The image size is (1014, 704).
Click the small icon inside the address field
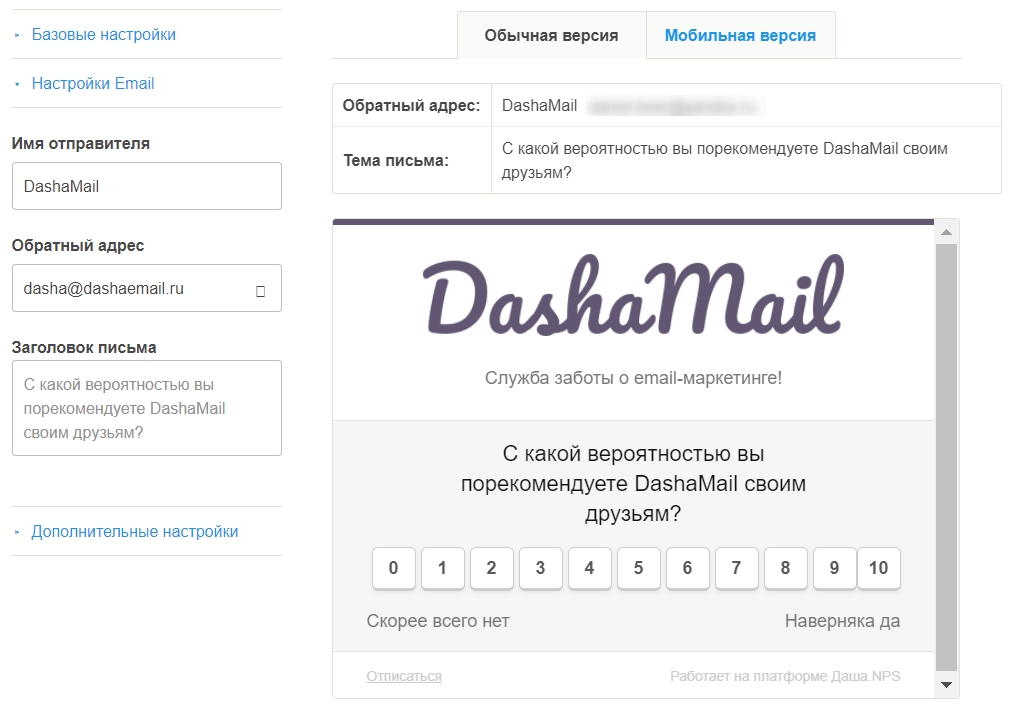click(x=261, y=292)
